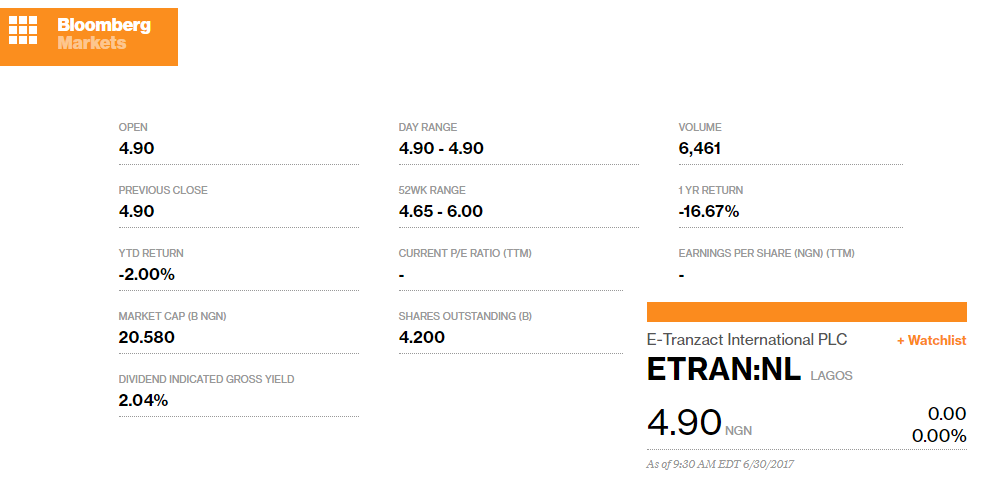Select the E-Tranzact International PLC name
This screenshot has width=1000, height=500.
(747, 340)
